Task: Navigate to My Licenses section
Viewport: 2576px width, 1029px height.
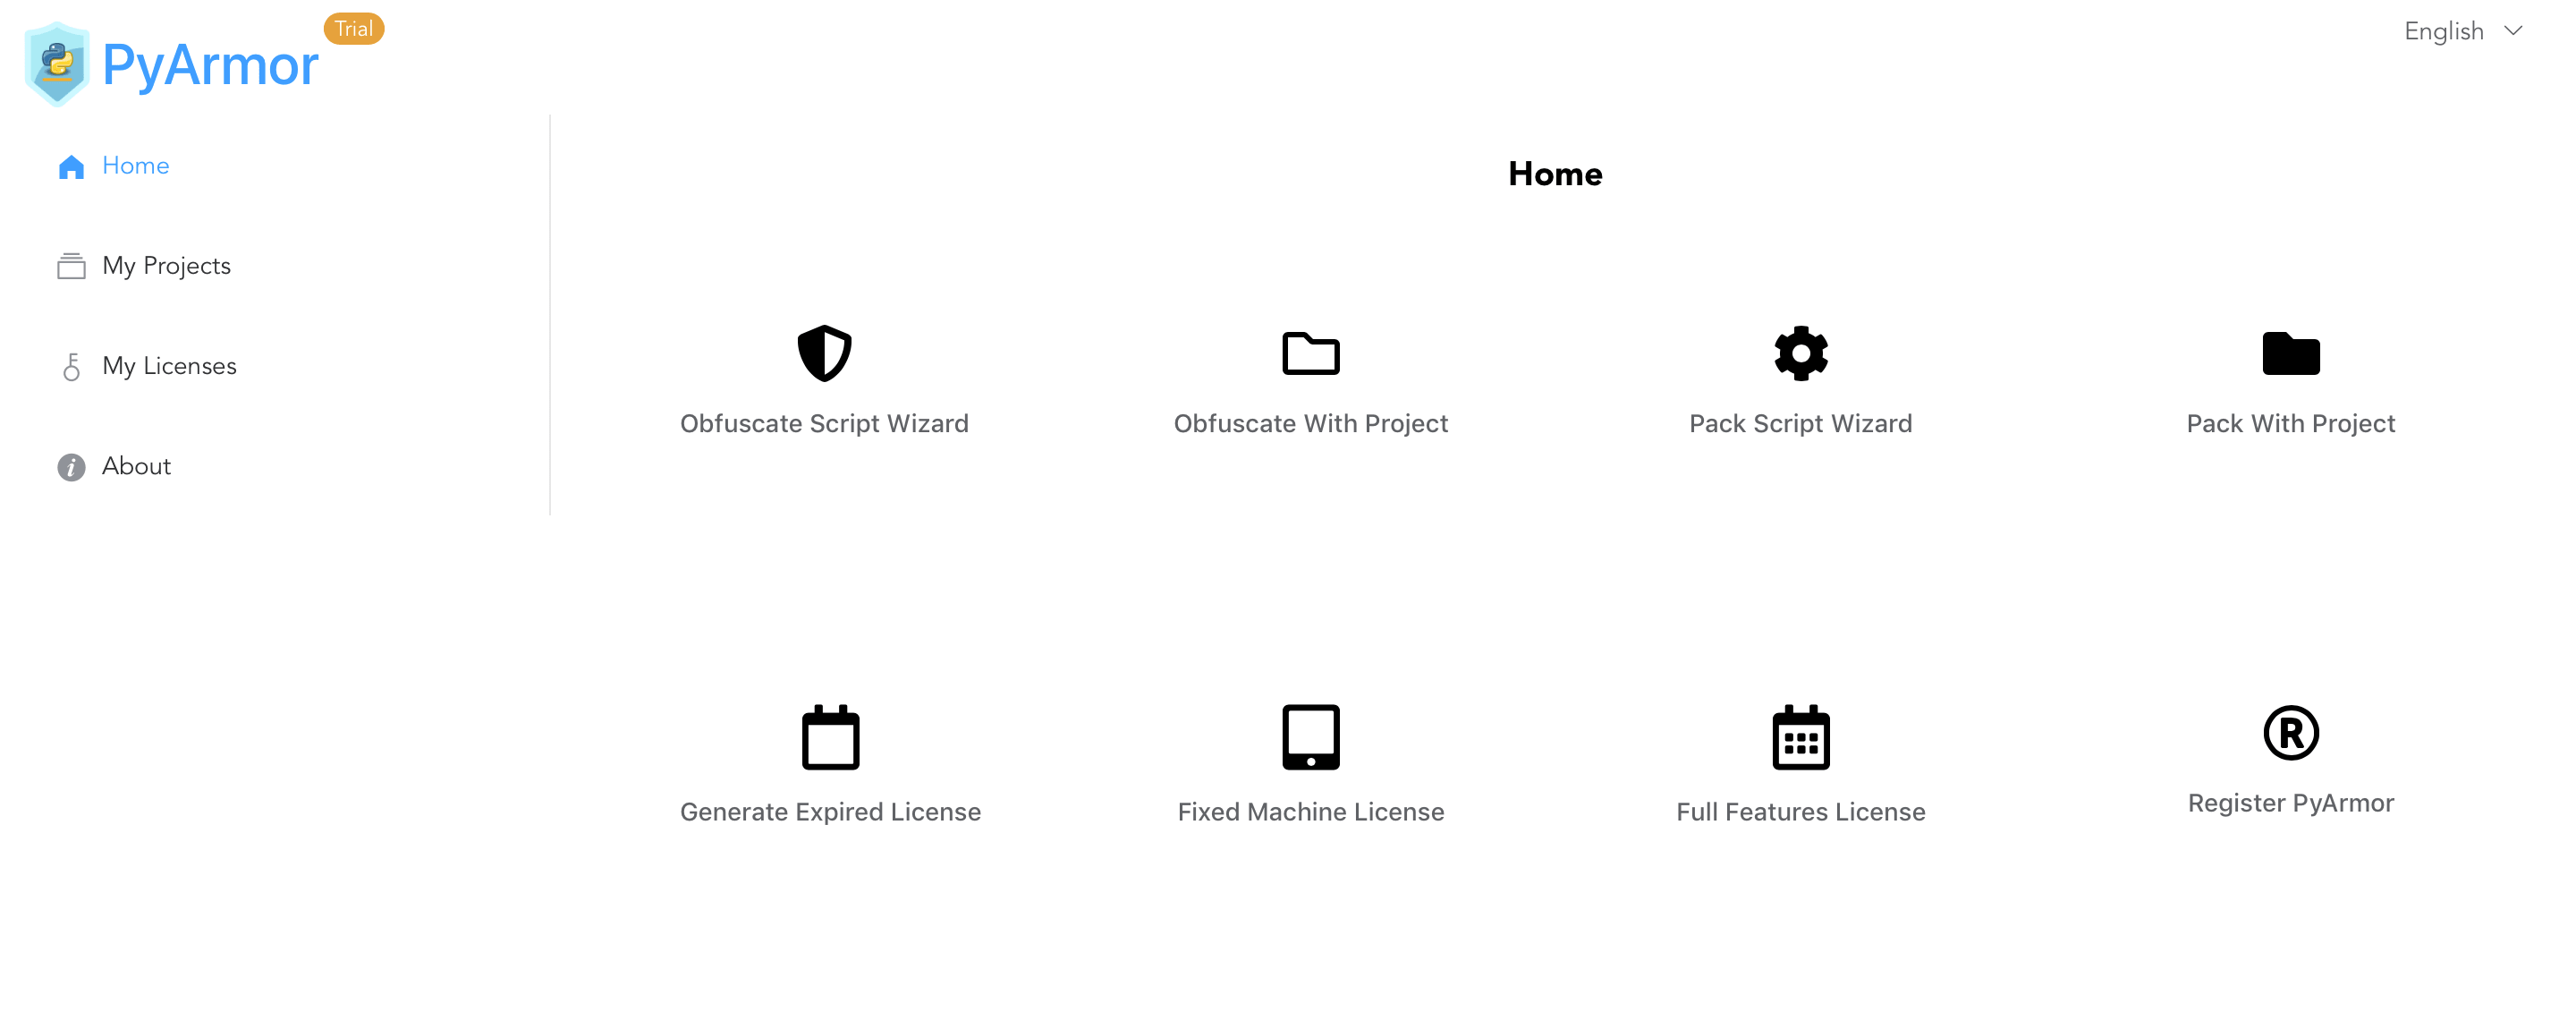Action: [x=171, y=365]
